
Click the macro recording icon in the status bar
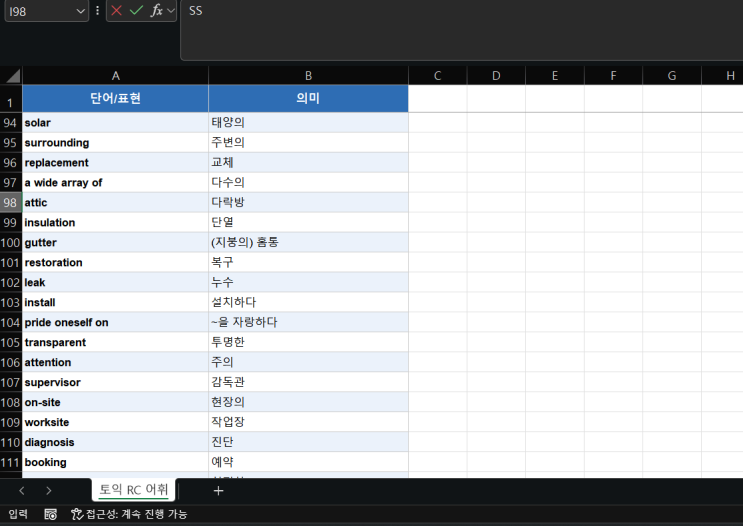click(x=51, y=514)
